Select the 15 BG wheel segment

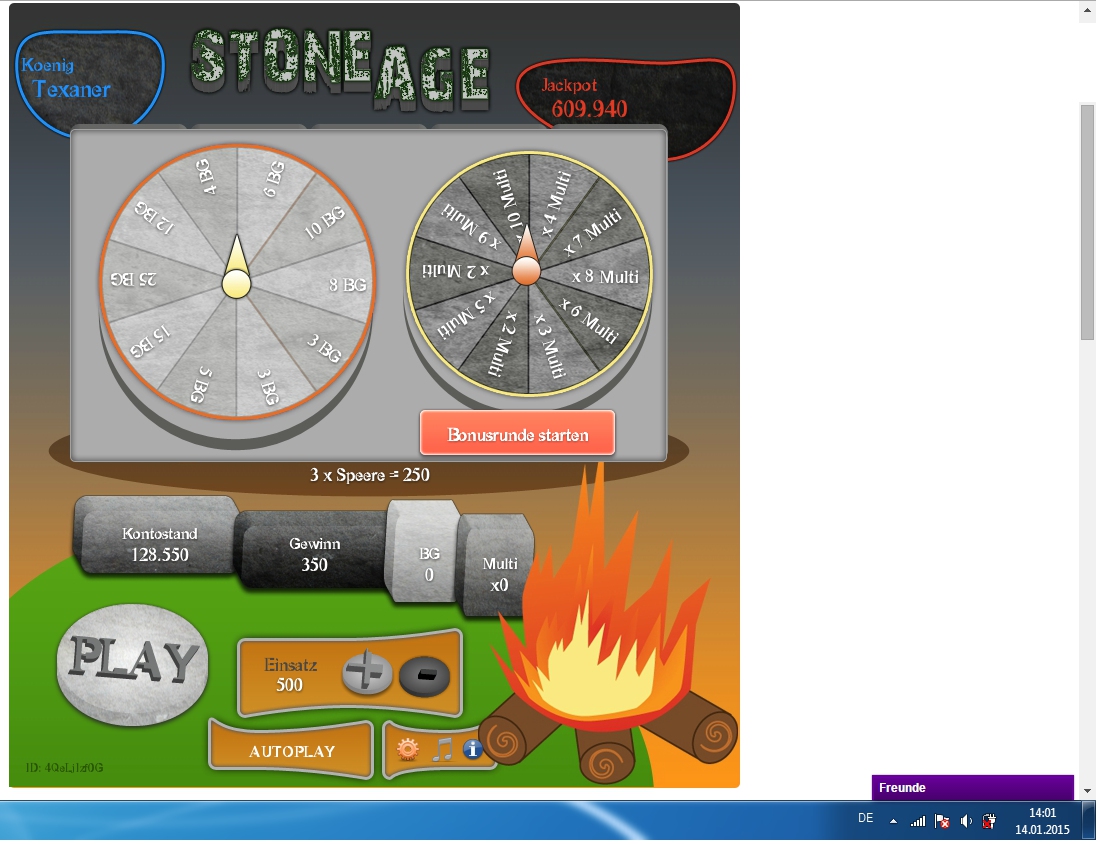click(150, 342)
